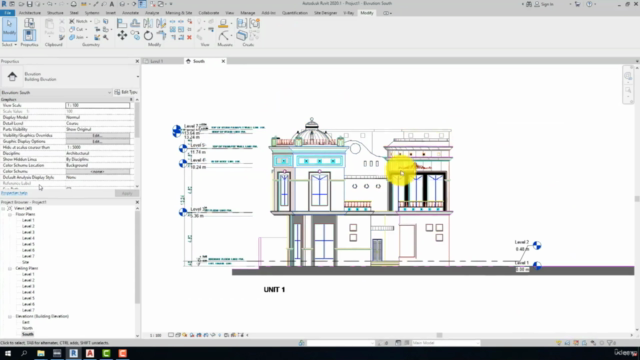Collapse the Floor Plans tree node
This screenshot has height=360, width=640.
(10, 214)
